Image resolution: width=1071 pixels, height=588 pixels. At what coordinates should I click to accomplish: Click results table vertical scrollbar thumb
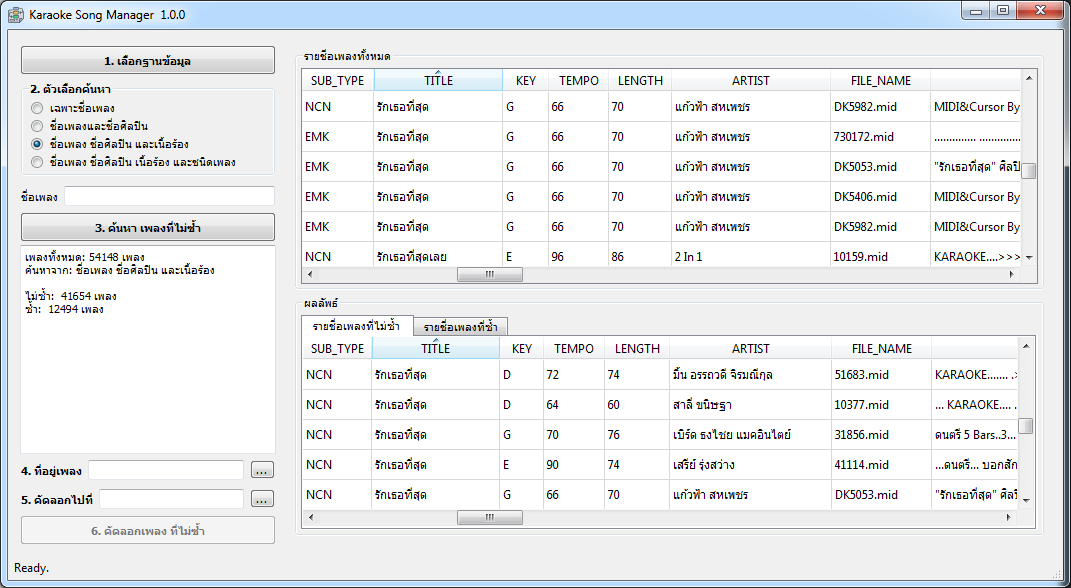pos(1026,425)
